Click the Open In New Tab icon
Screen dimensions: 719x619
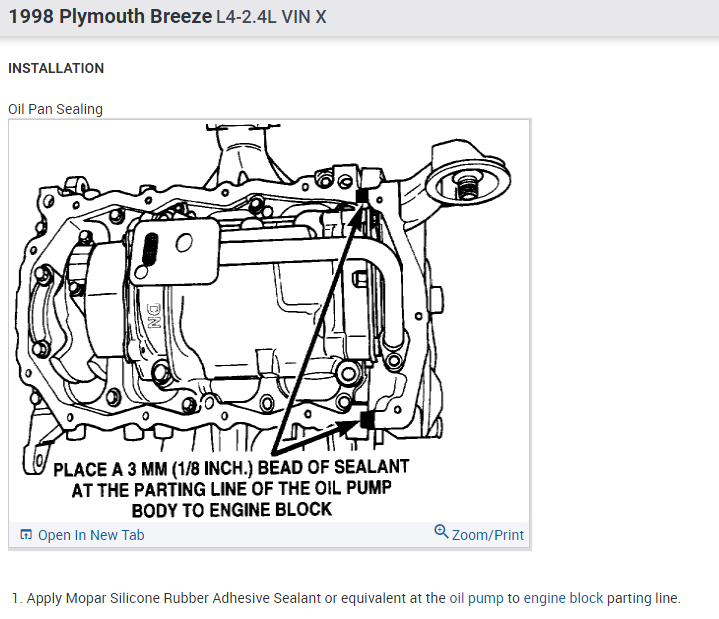tap(26, 535)
